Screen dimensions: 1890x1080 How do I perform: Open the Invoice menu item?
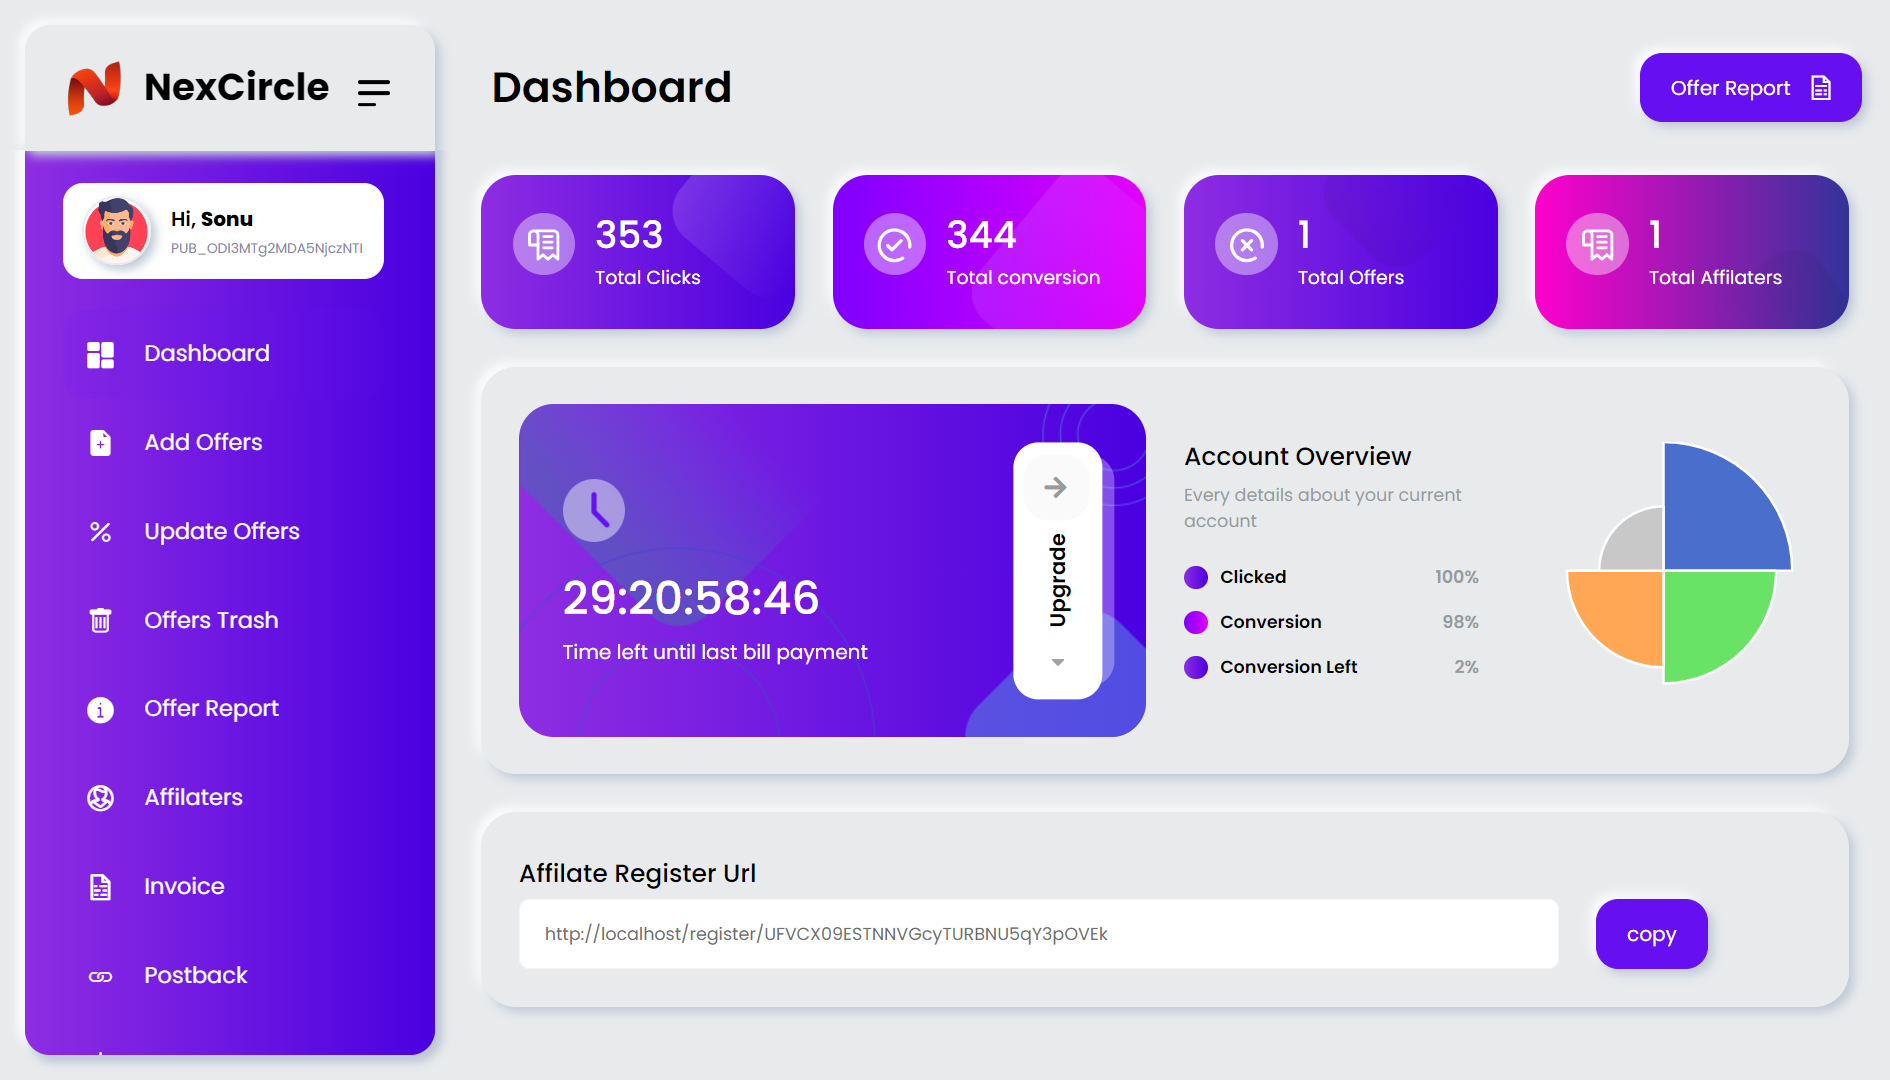pyautogui.click(x=184, y=887)
